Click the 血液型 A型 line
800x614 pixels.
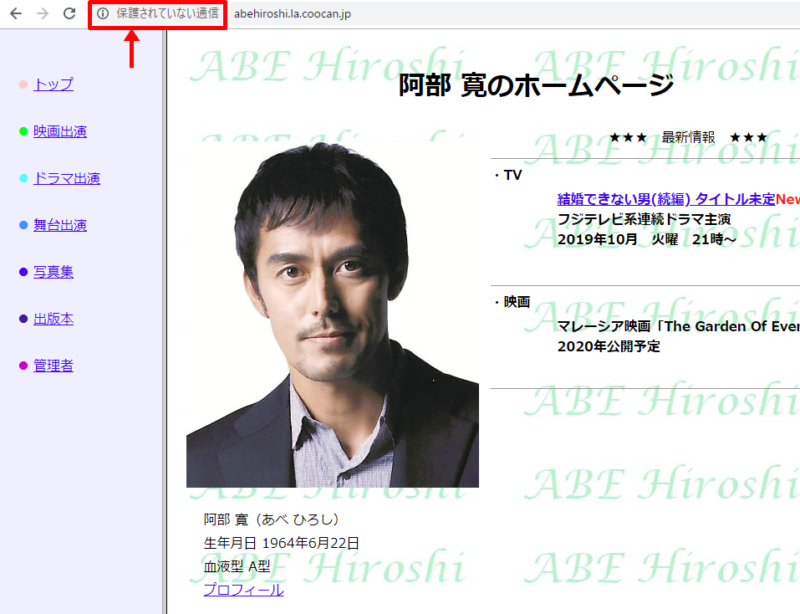point(237,567)
